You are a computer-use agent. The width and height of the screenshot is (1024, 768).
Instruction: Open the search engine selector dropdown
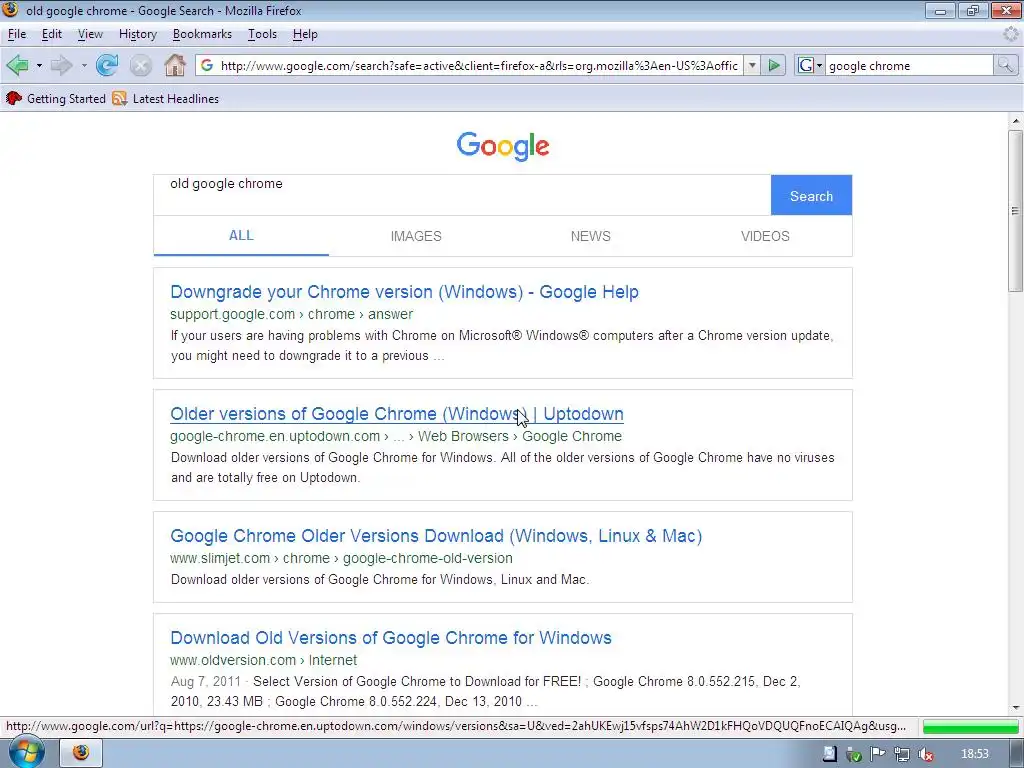pyautogui.click(x=810, y=65)
